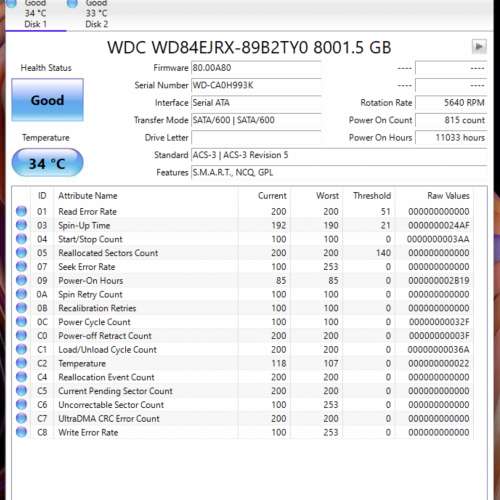Click status icon for Spin-Up Time

21,225
